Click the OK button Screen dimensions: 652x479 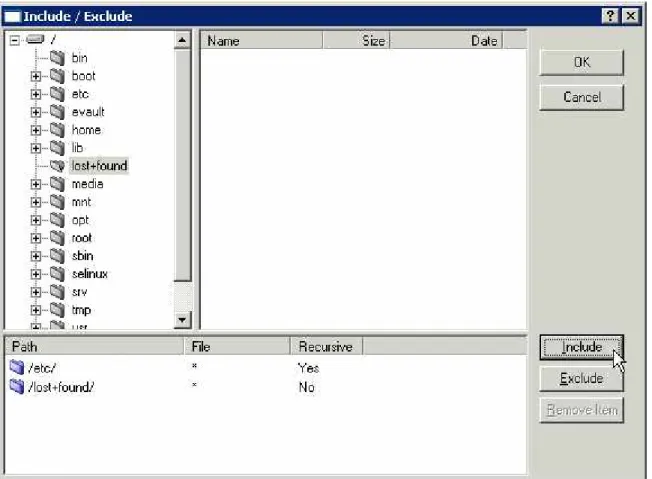582,62
